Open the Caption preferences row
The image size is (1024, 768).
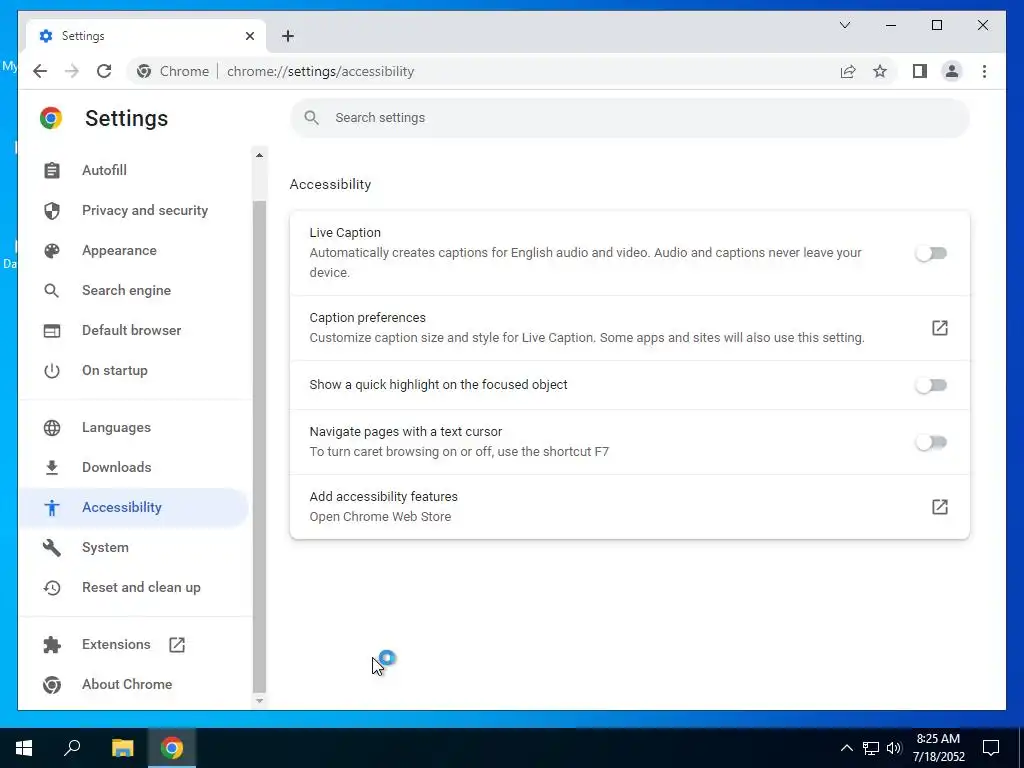(630, 328)
